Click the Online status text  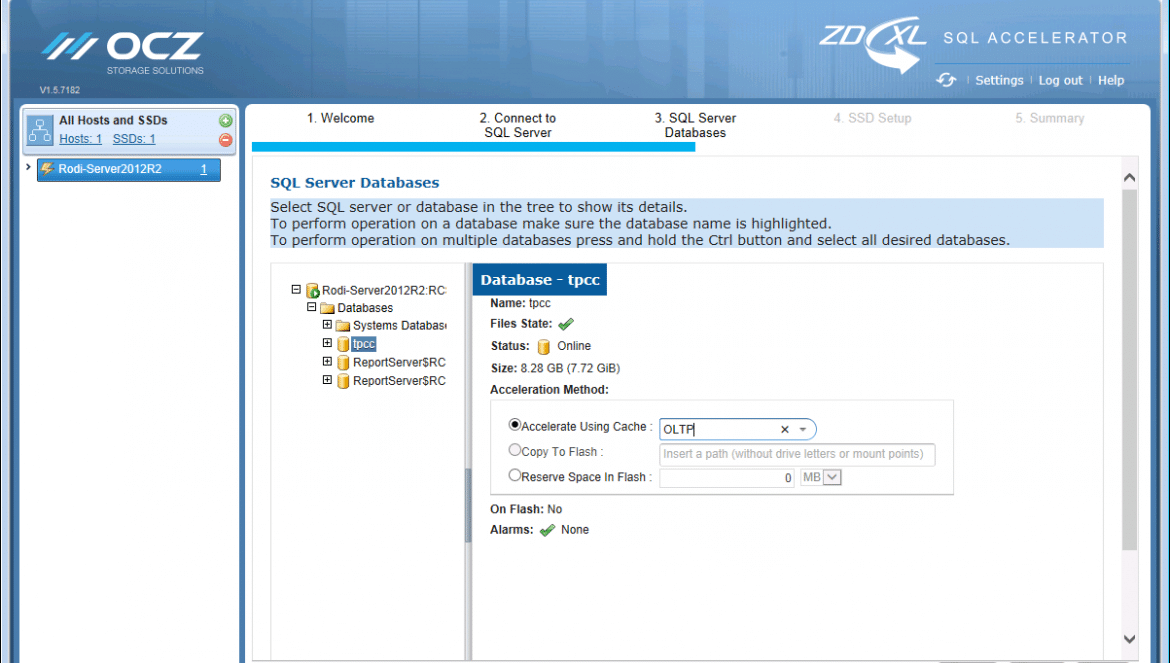pos(574,346)
